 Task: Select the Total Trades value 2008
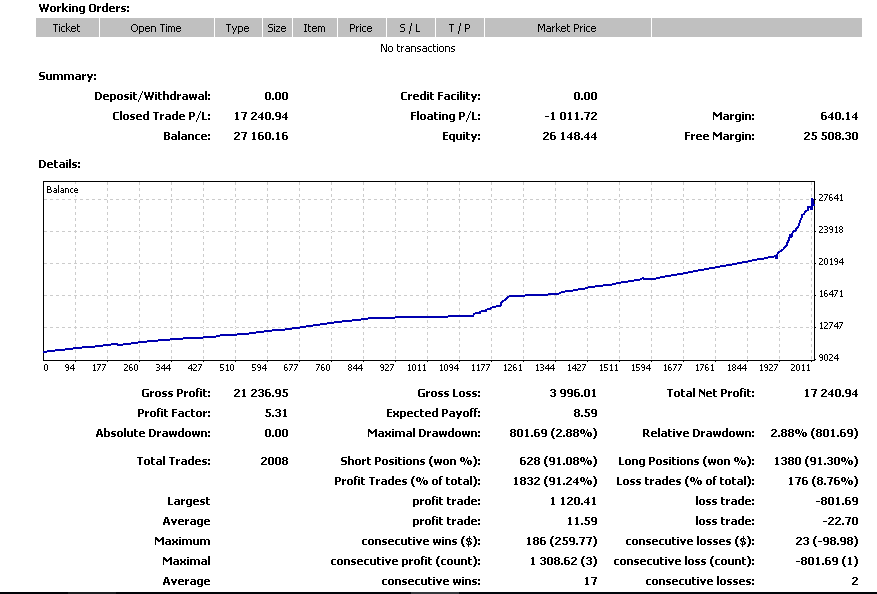tap(273, 461)
